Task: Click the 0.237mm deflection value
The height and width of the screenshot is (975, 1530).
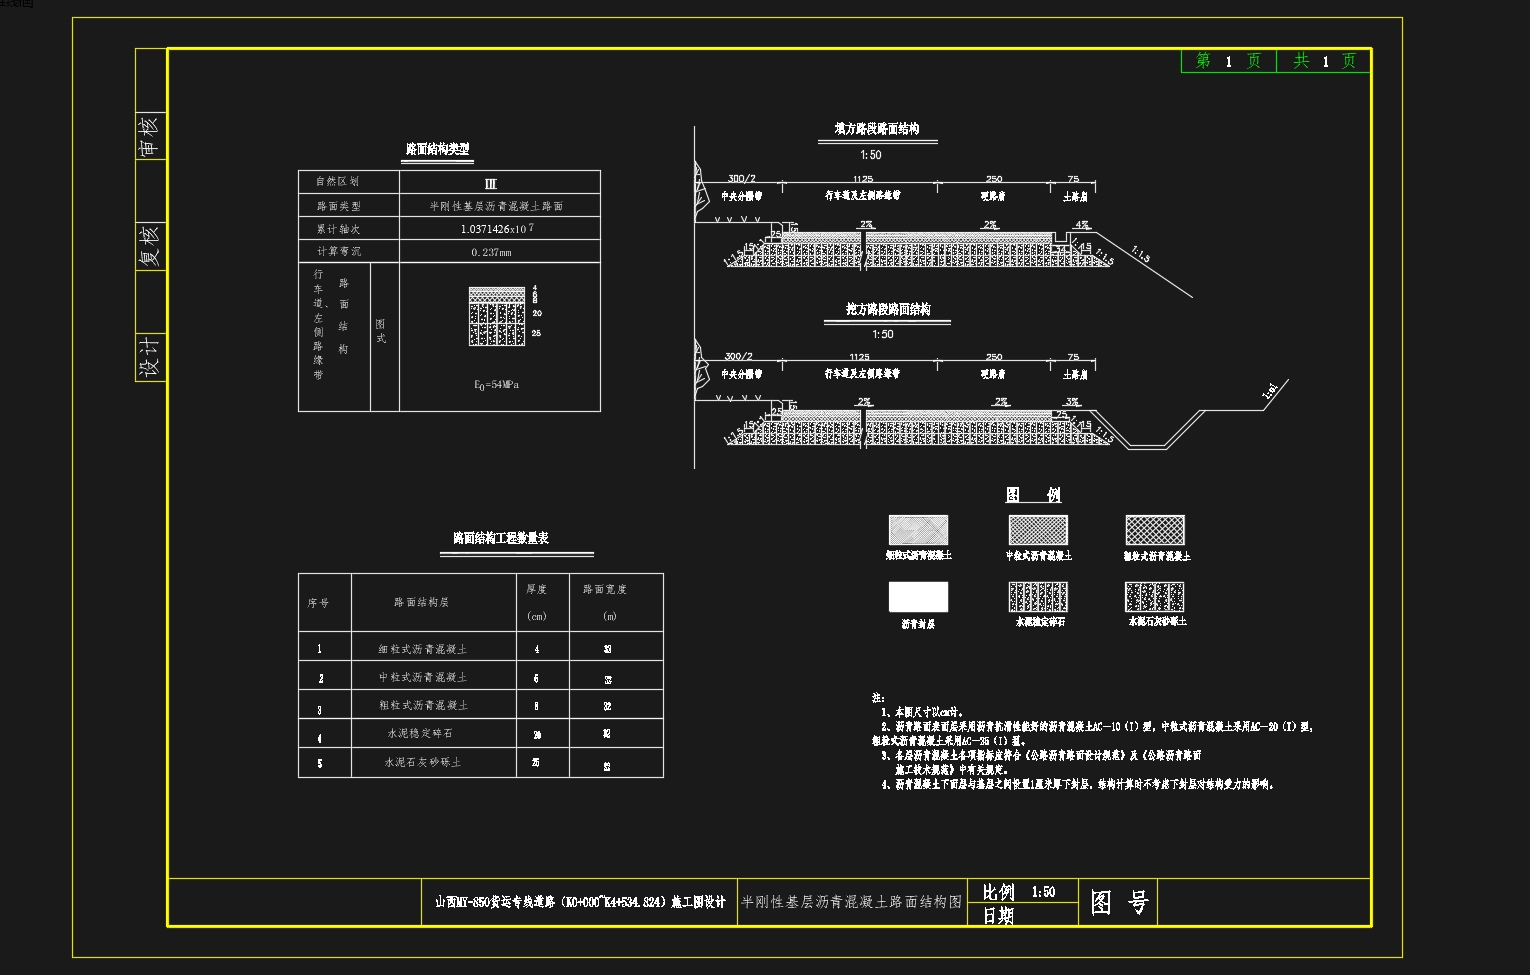Action: click(x=491, y=252)
